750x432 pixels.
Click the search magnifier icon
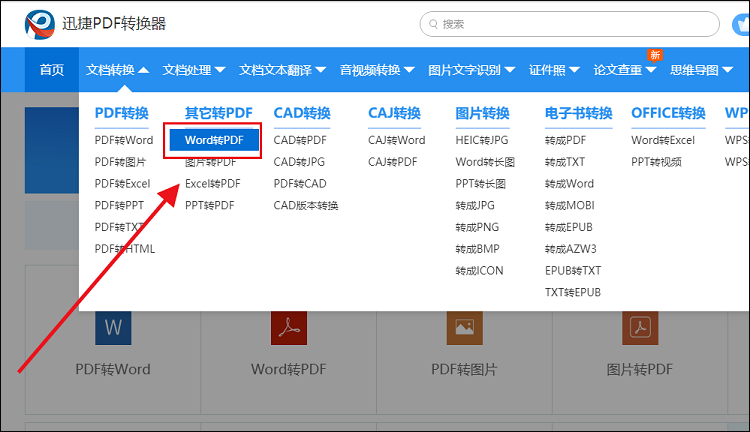[432, 24]
